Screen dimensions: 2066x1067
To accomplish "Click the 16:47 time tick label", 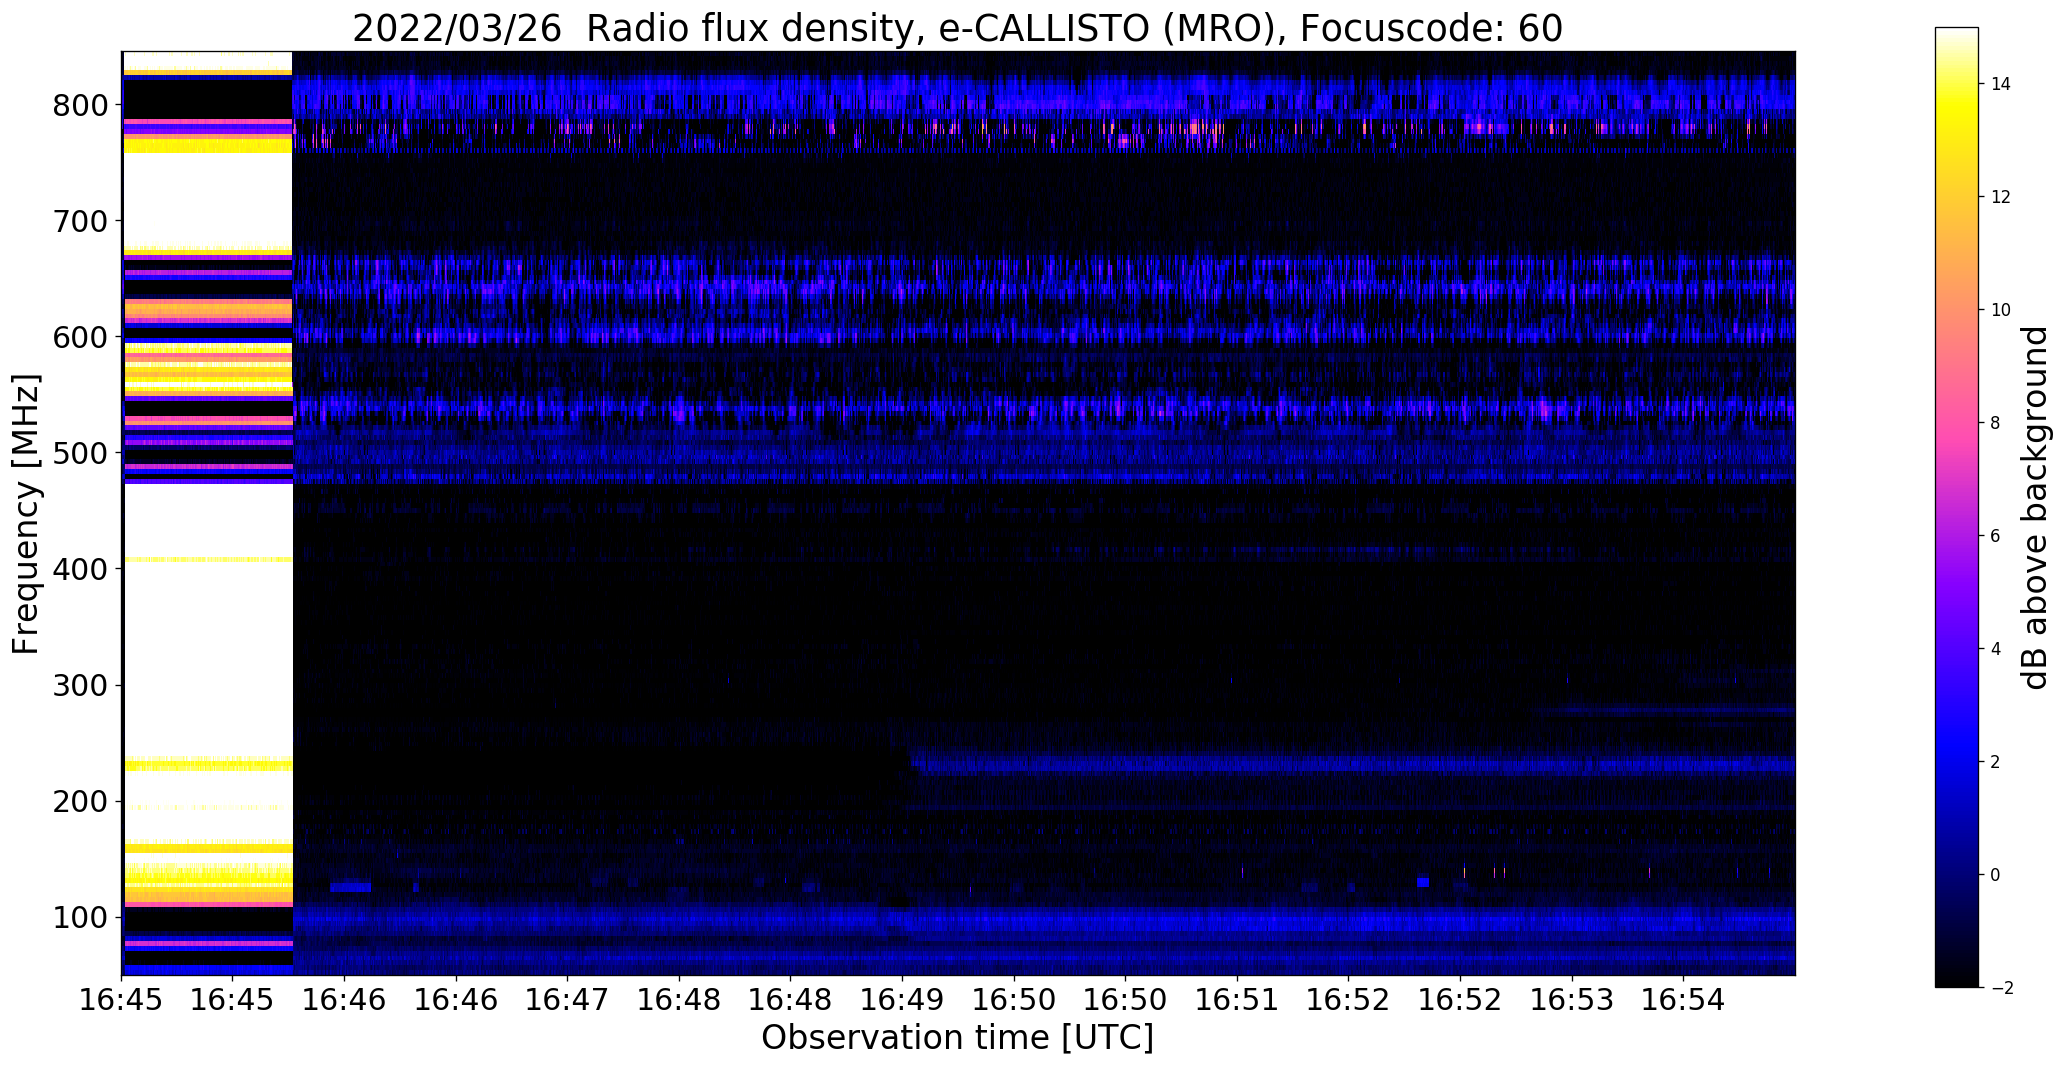I will pos(568,998).
